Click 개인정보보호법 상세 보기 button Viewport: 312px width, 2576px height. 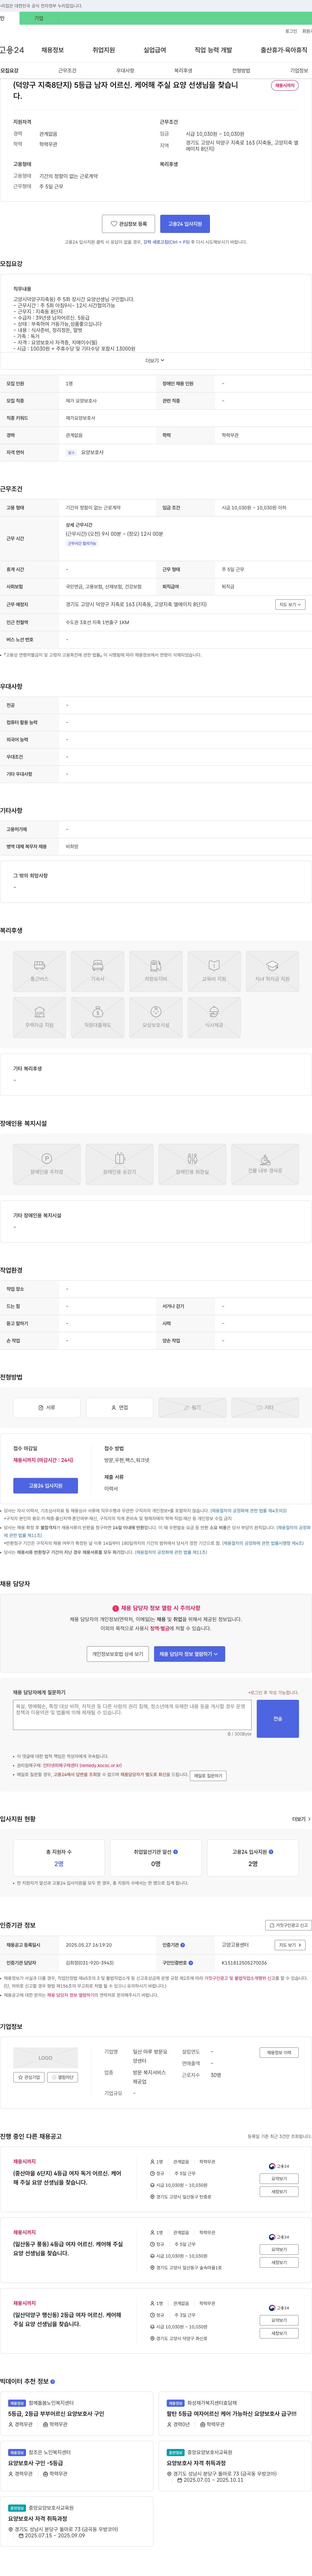[118, 1654]
